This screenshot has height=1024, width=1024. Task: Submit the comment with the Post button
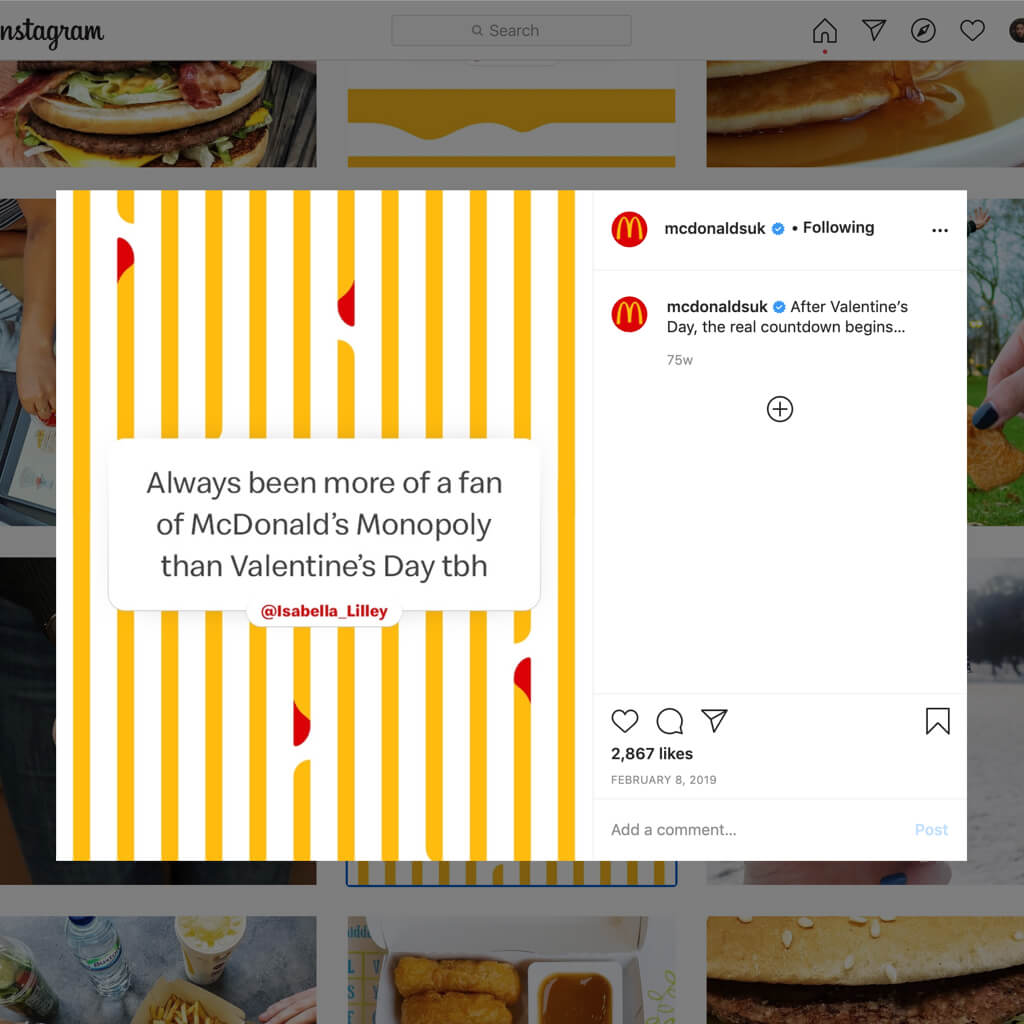pyautogui.click(x=931, y=829)
